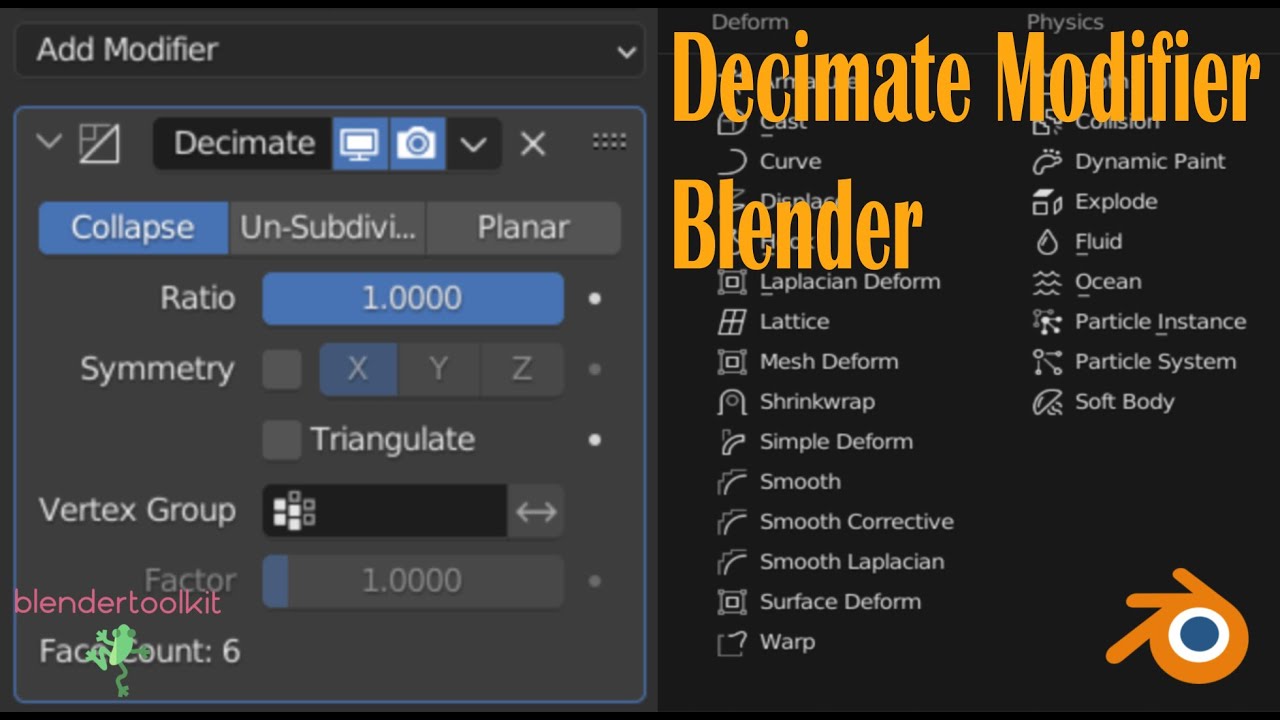1280x720 pixels.
Task: Click the Fluid droplet icon
Action: (1047, 242)
